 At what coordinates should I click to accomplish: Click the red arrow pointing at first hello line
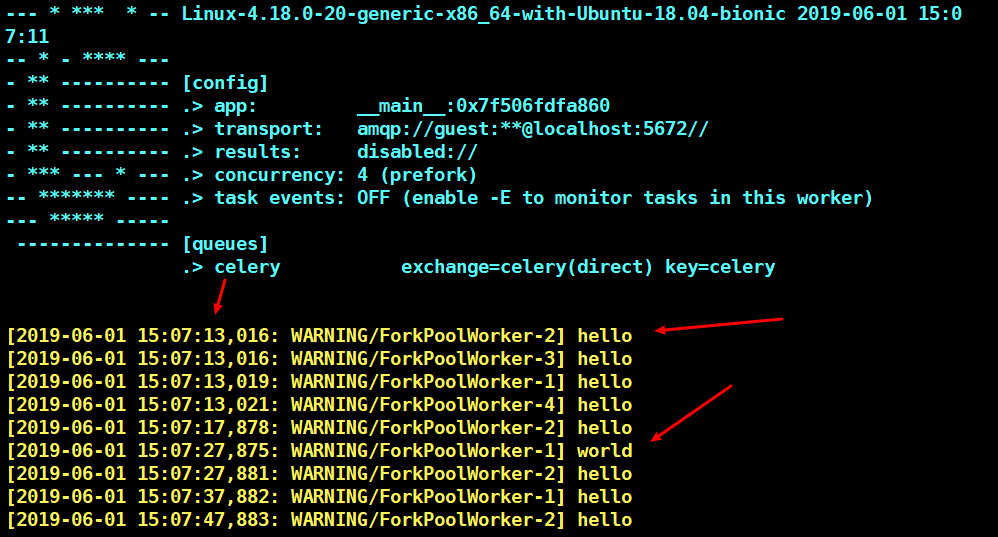click(718, 325)
